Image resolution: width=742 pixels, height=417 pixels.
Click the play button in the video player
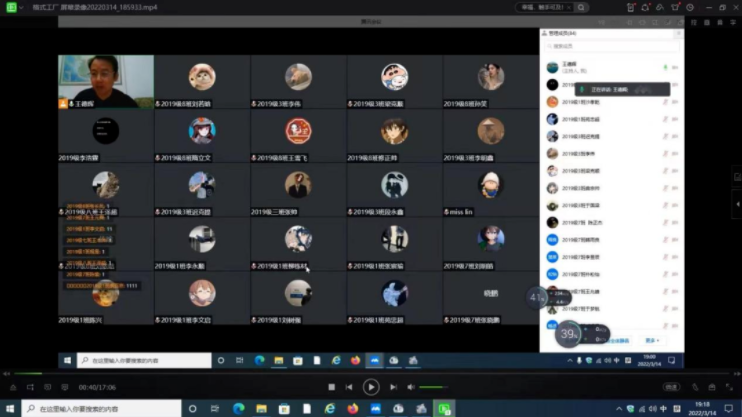pyautogui.click(x=371, y=387)
